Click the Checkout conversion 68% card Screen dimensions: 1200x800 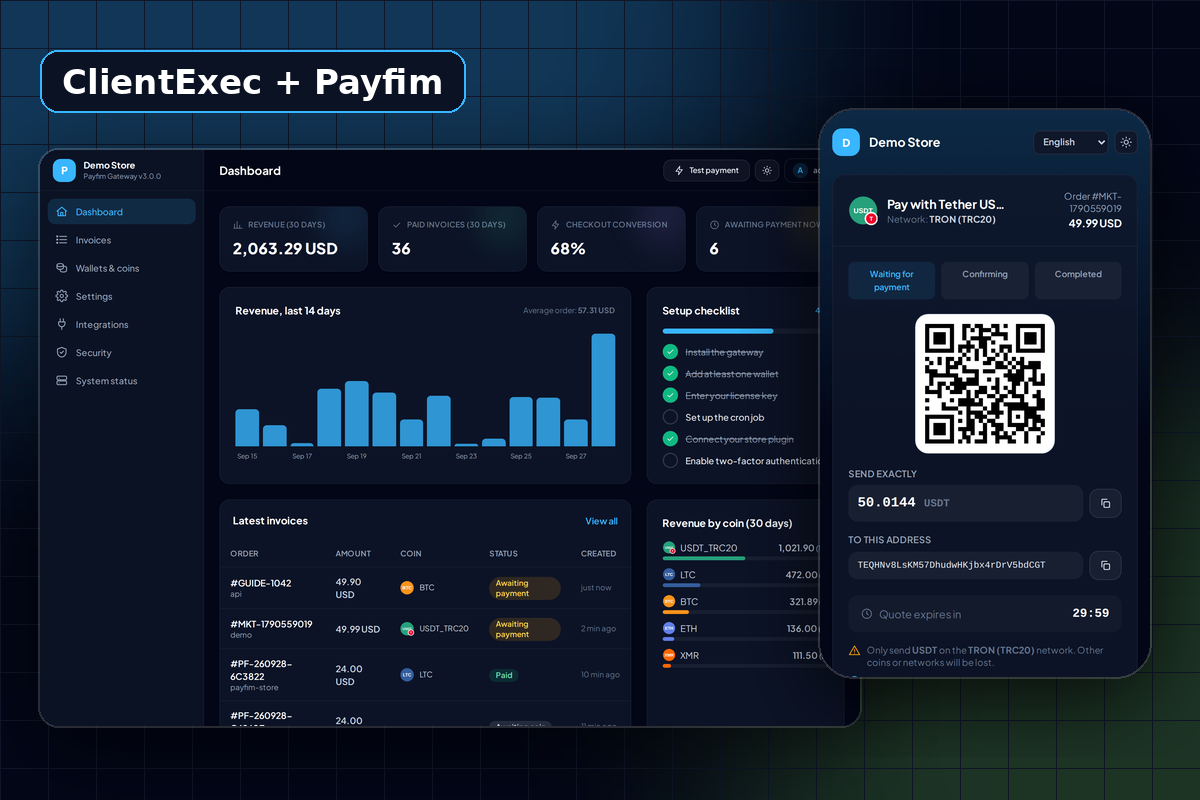[x=611, y=239]
